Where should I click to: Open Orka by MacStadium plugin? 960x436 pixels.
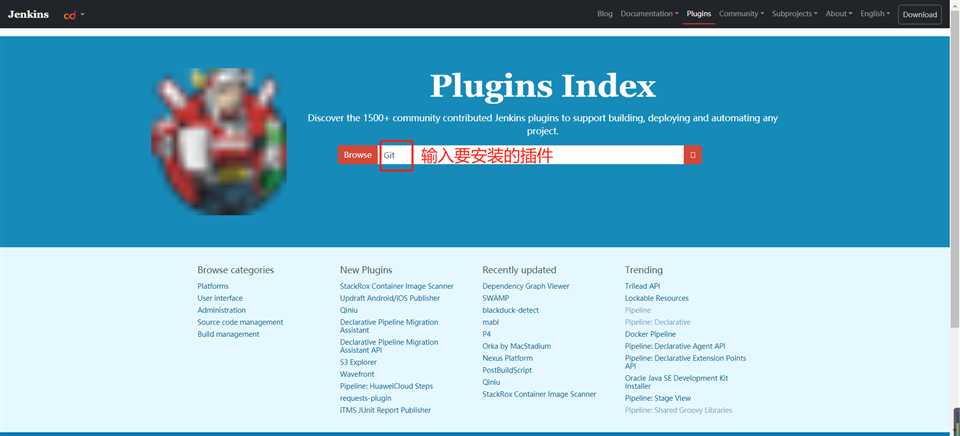pyautogui.click(x=517, y=346)
